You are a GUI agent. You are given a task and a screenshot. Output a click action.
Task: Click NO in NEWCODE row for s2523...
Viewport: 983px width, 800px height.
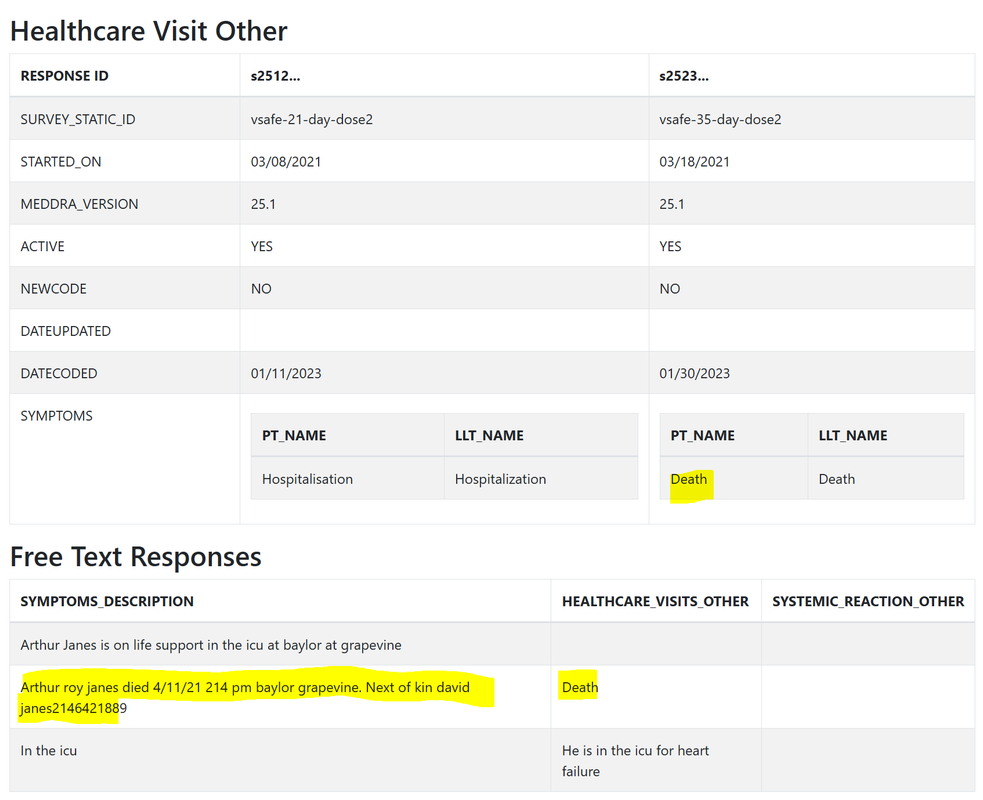point(670,288)
